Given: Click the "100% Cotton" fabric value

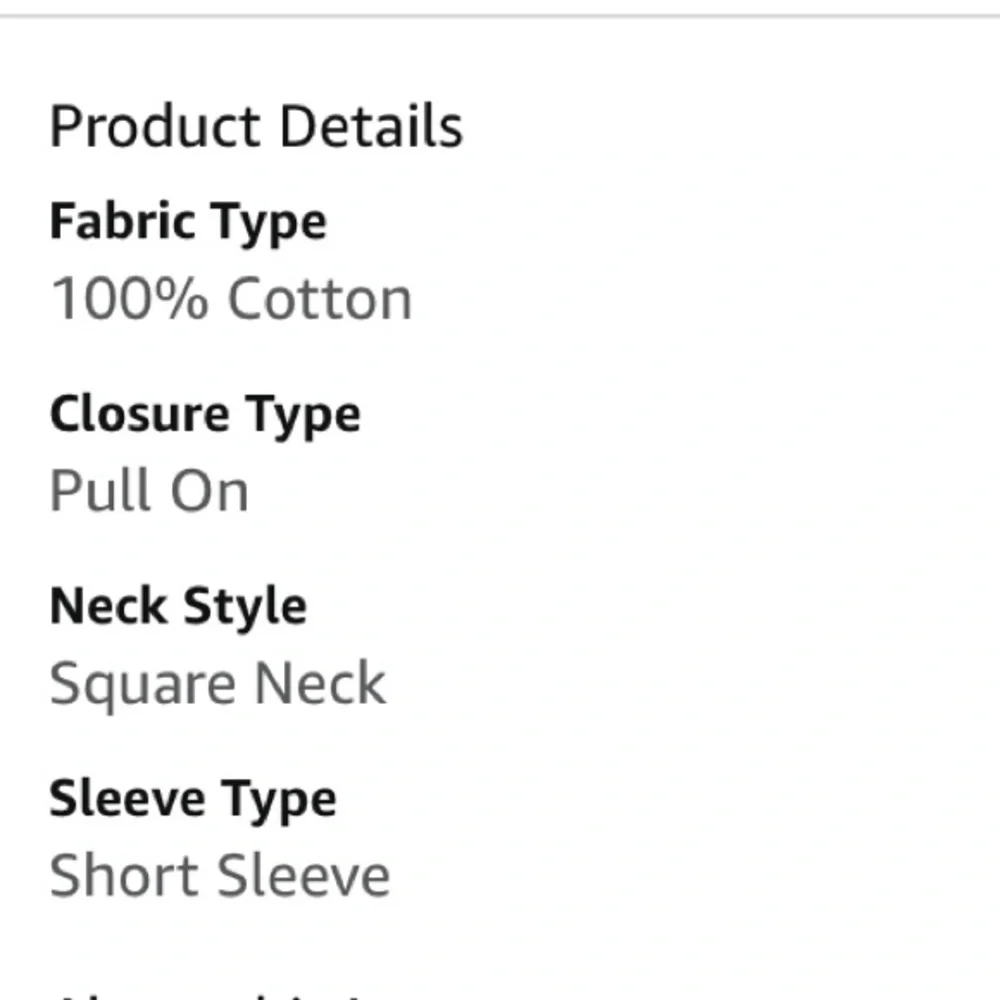Looking at the screenshot, I should 231,299.
